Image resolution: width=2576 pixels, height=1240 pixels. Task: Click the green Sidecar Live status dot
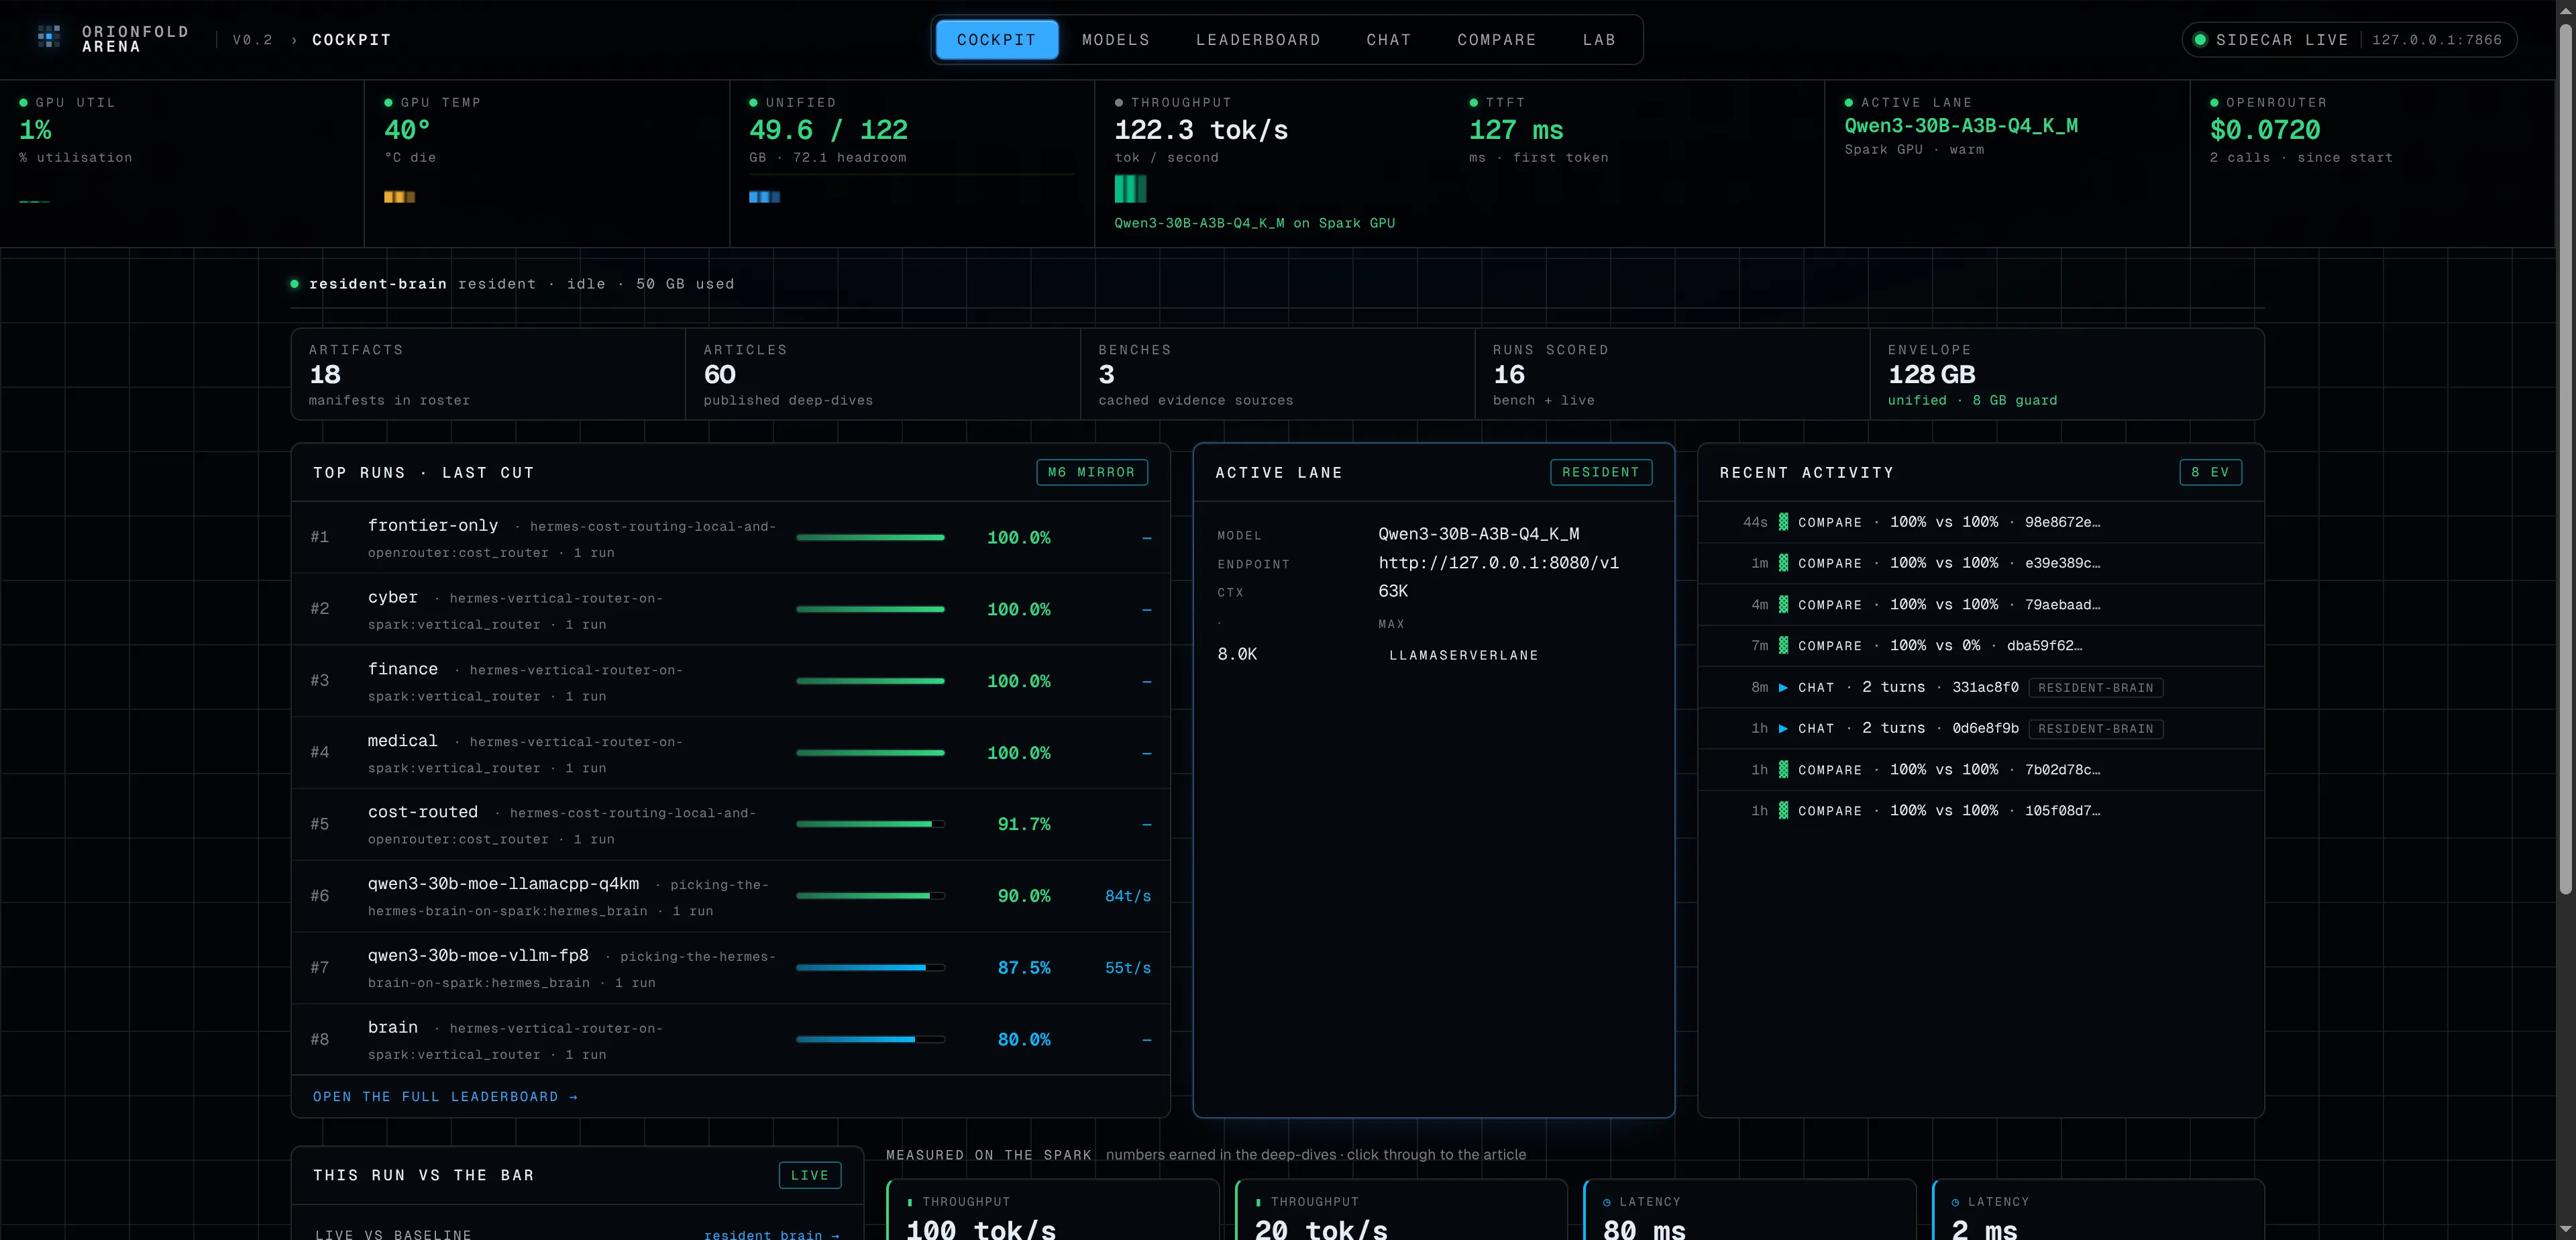[x=2200, y=40]
